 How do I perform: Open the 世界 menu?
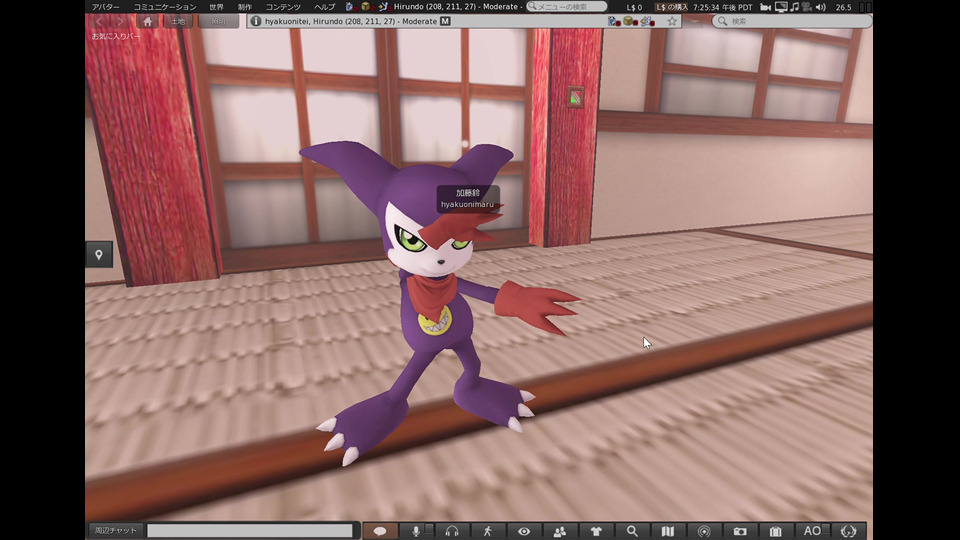point(216,7)
